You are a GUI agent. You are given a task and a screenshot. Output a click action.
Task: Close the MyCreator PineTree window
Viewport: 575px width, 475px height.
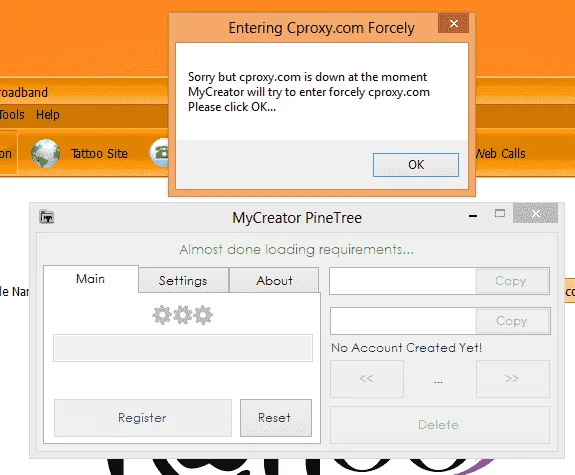(535, 213)
